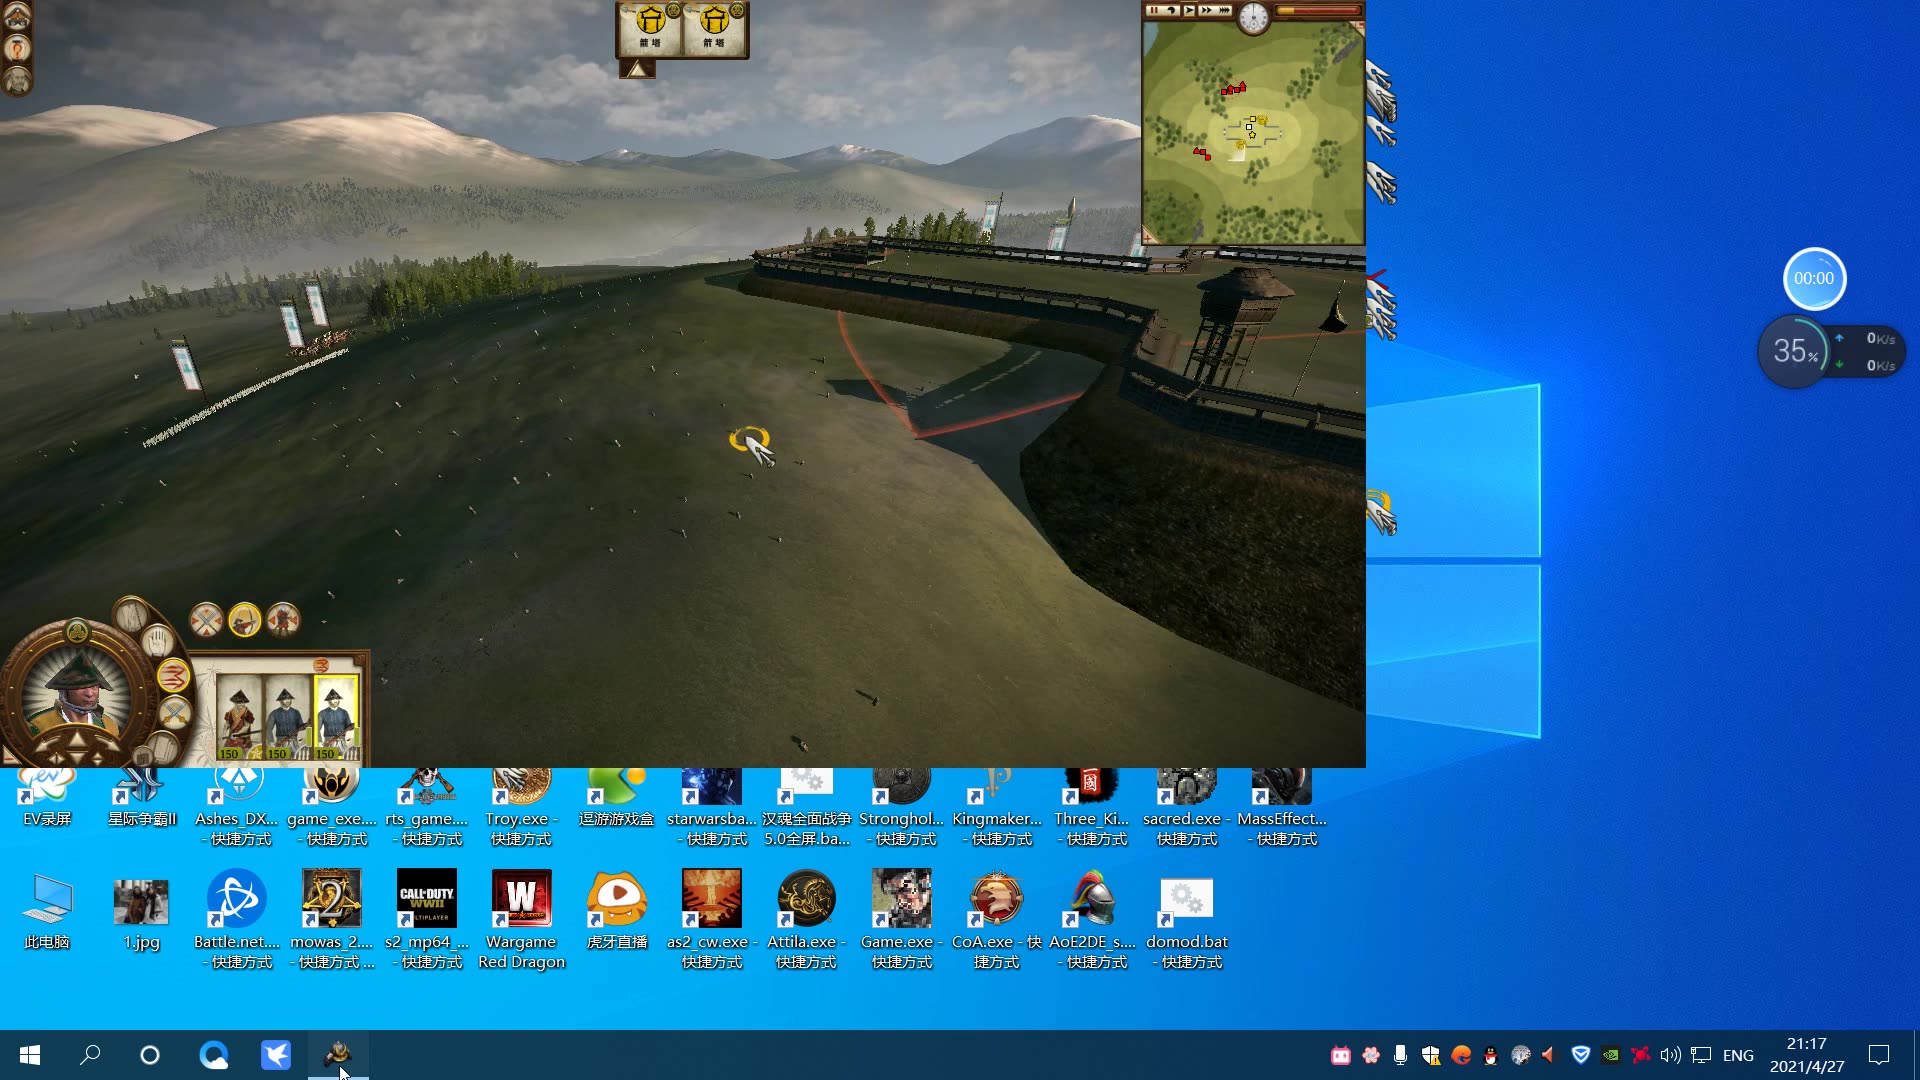Click the third top-left round menu icon
This screenshot has width=1920, height=1080.
(17, 81)
